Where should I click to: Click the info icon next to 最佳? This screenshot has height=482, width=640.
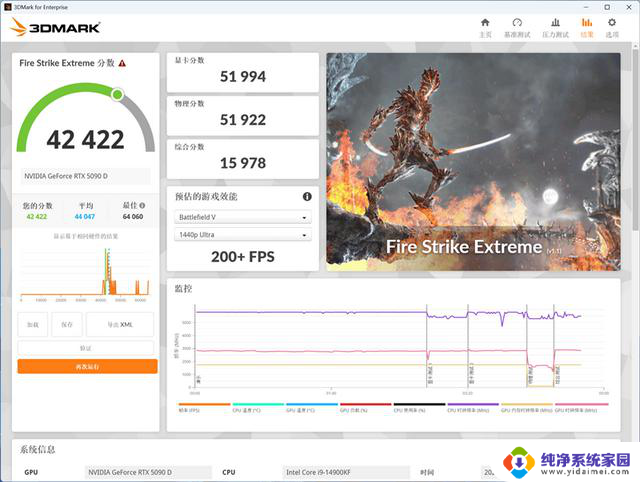coord(142,205)
